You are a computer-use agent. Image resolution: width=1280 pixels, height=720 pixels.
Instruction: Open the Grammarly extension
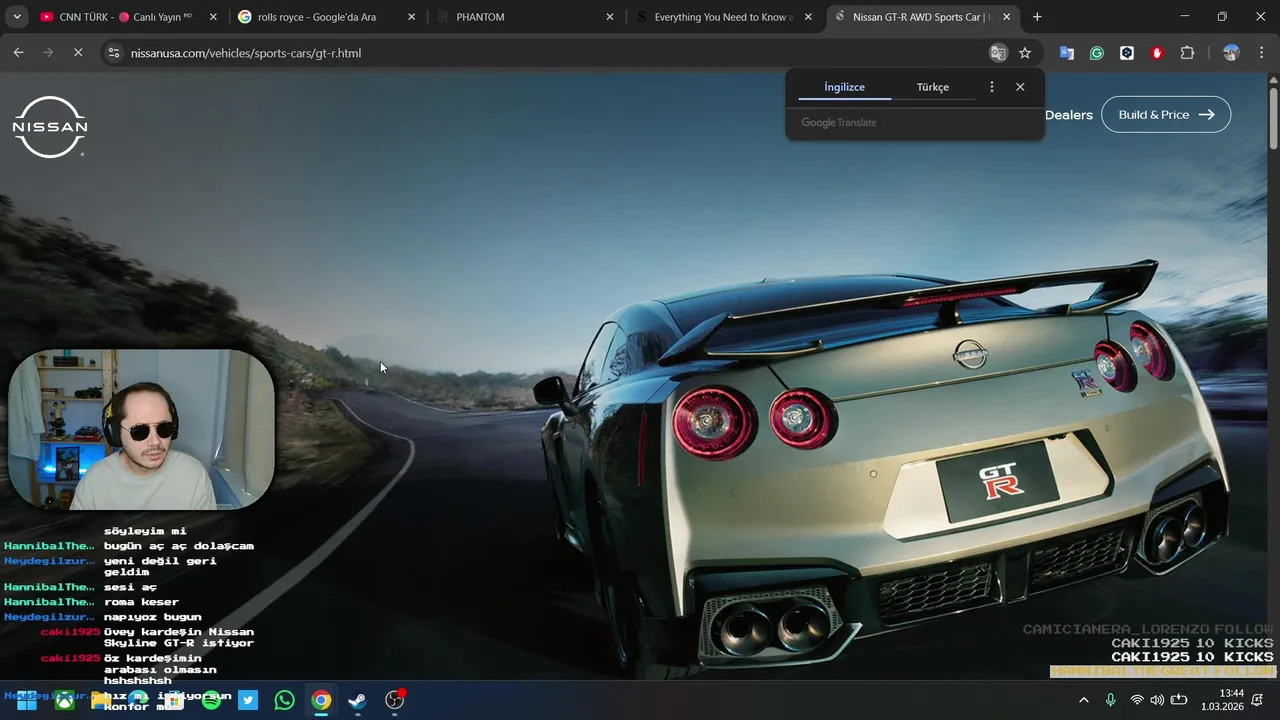[x=1097, y=53]
